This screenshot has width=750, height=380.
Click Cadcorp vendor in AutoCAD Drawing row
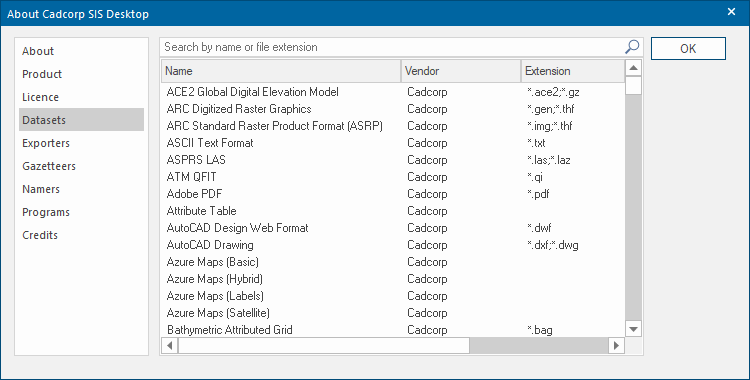pos(427,246)
